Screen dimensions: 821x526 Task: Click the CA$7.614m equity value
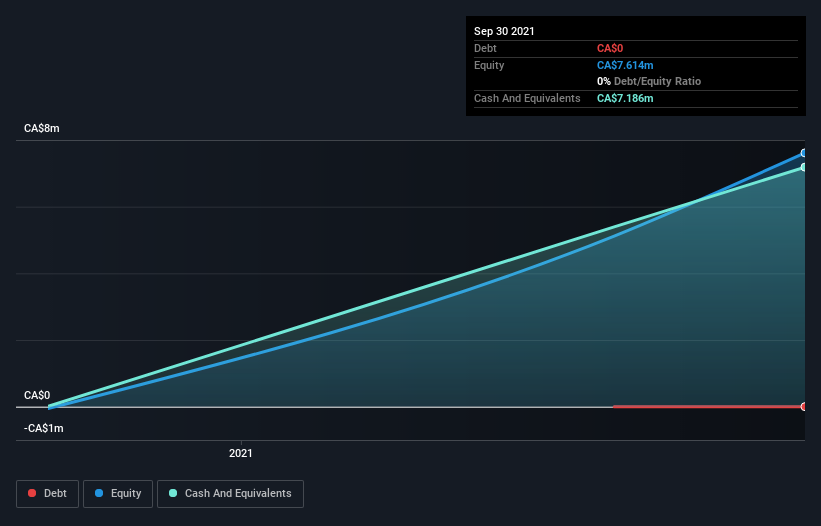pyautogui.click(x=625, y=65)
